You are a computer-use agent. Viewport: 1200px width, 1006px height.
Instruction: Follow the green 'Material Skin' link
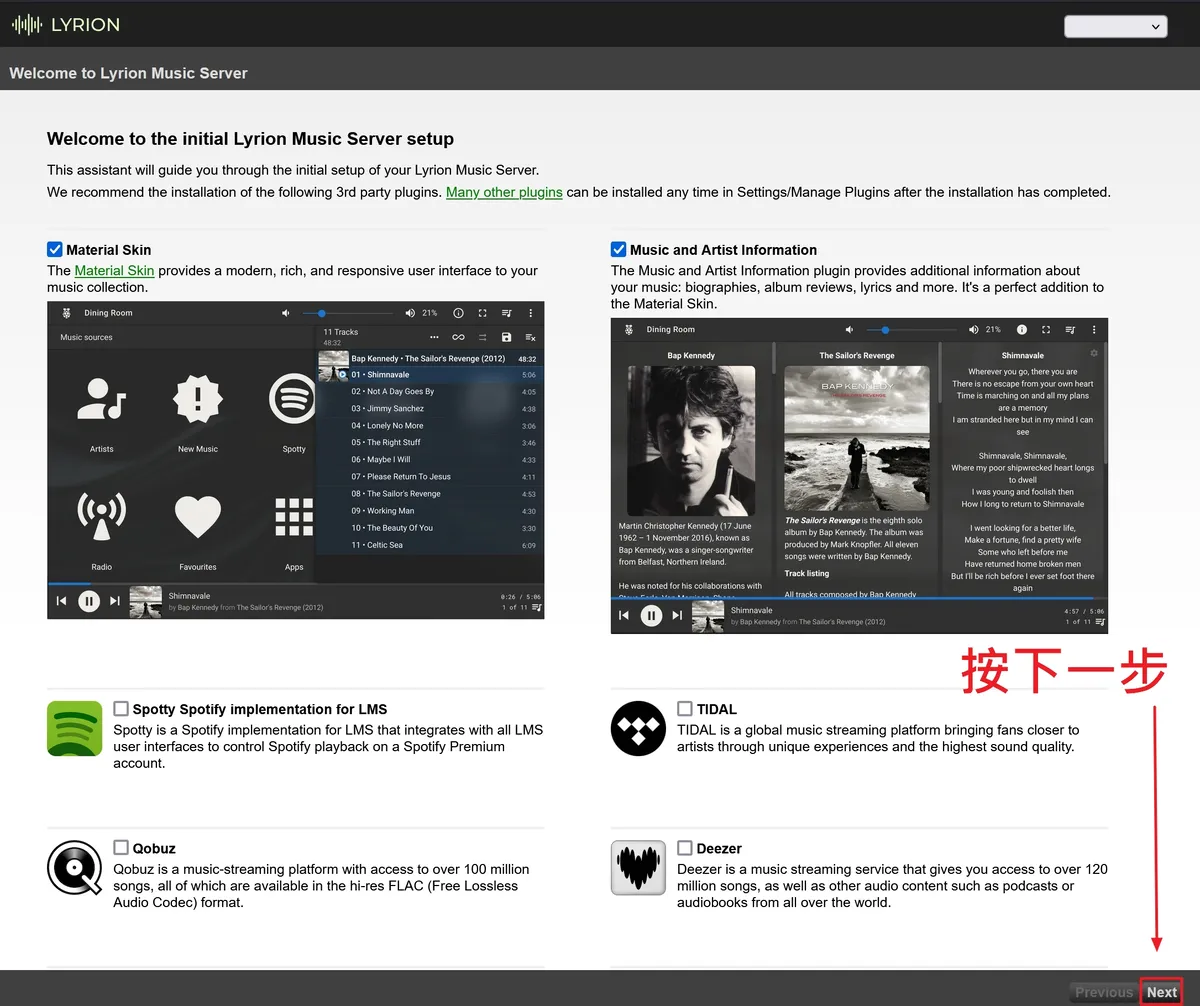[x=114, y=270]
